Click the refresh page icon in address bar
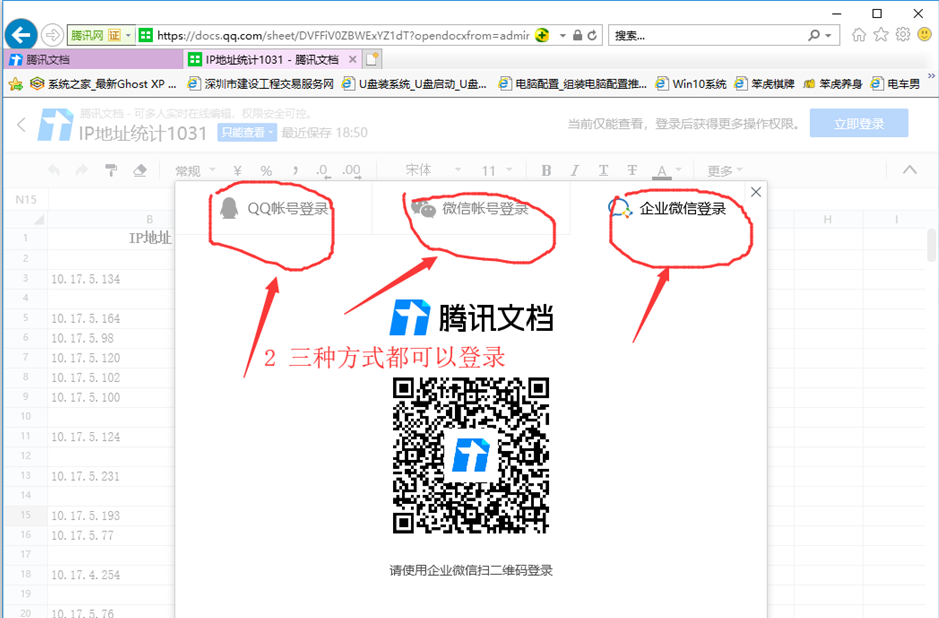The width and height of the screenshot is (939, 618). (x=593, y=35)
